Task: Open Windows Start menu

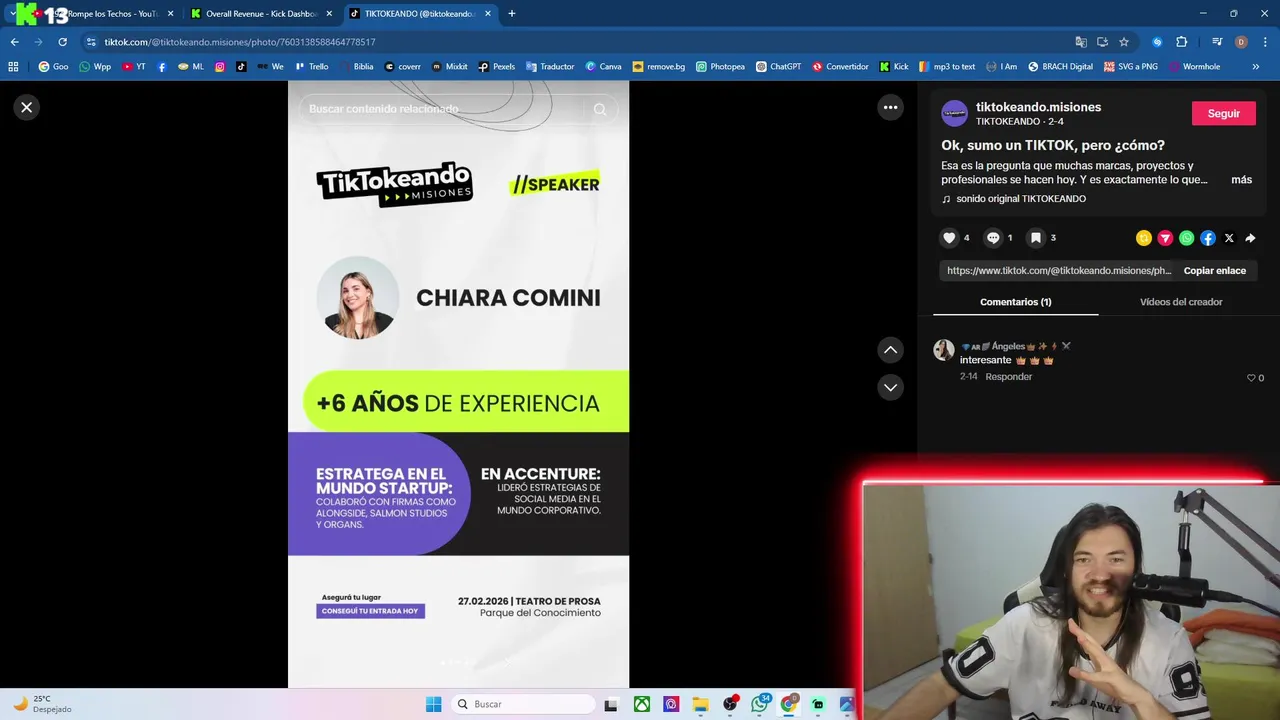Action: [433, 704]
